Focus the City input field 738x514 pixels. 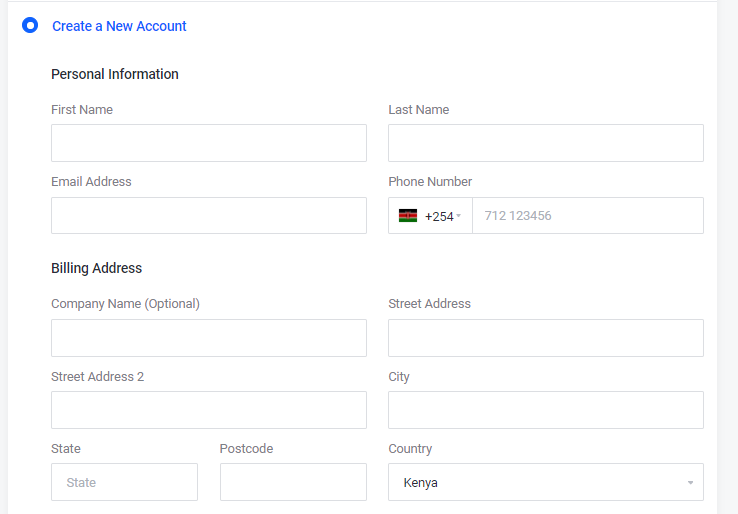pyautogui.click(x=545, y=410)
